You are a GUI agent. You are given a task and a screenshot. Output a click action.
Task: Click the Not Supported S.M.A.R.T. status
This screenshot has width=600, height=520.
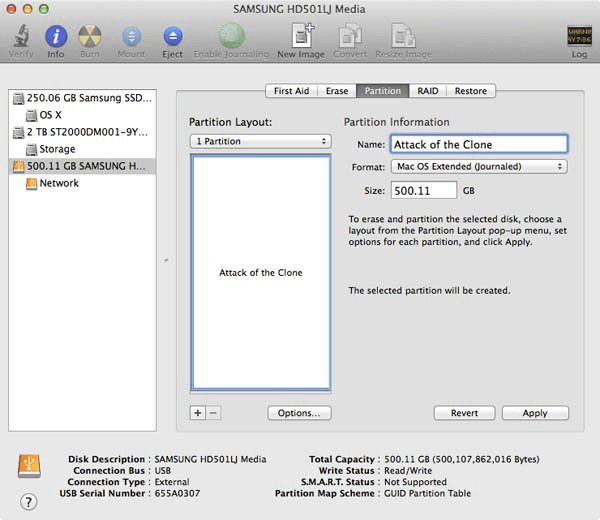pyautogui.click(x=415, y=482)
